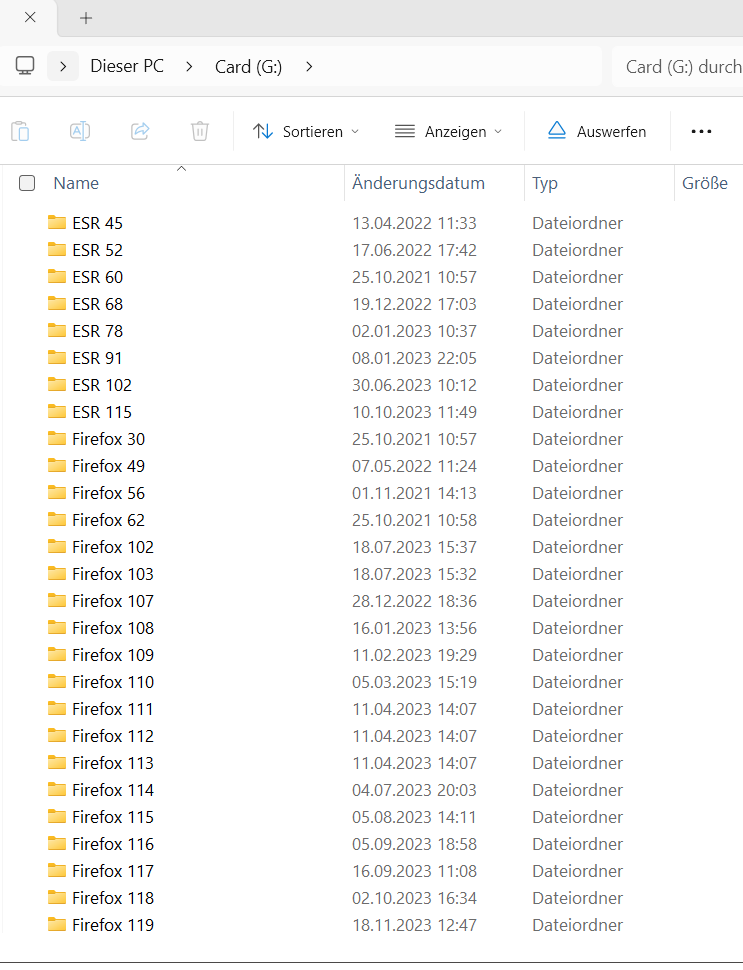Click the Firefox 115 folder name
Screen dimensions: 743x970
point(113,817)
